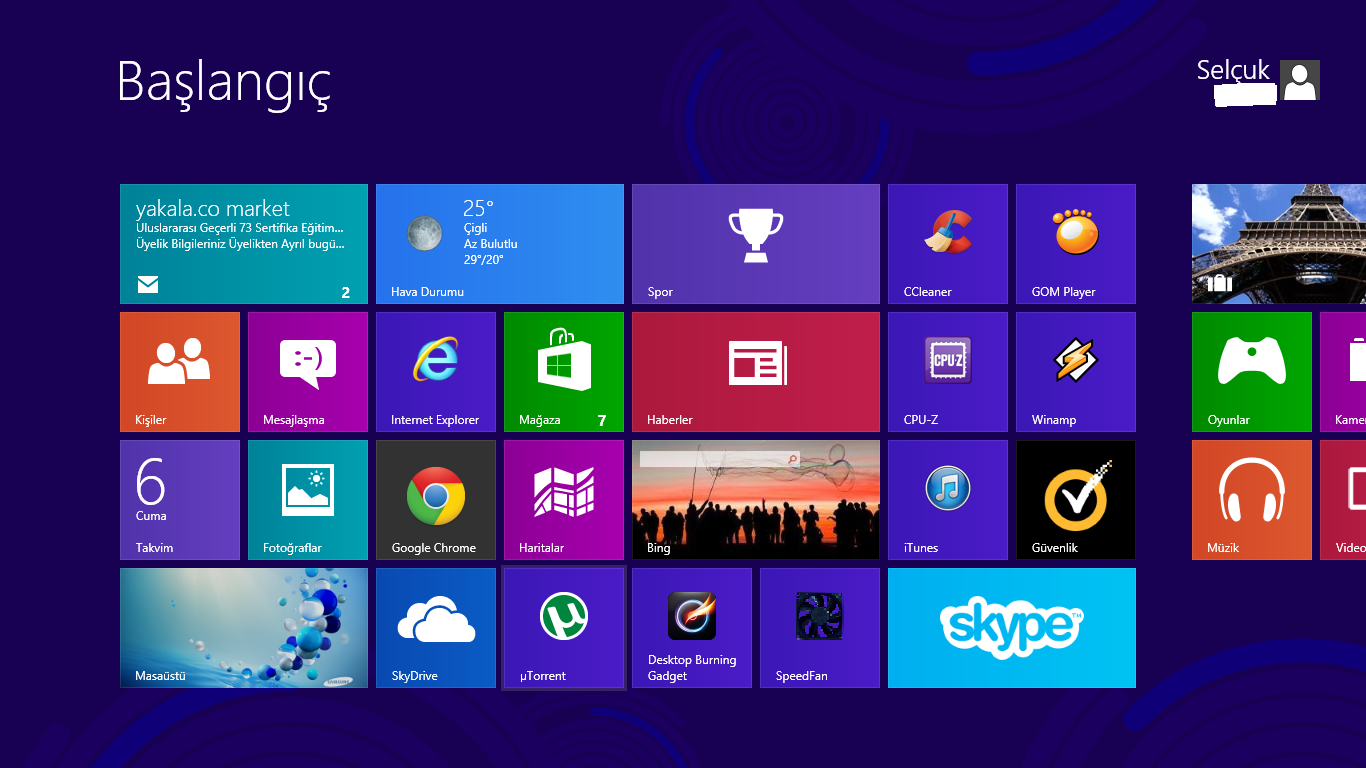The height and width of the screenshot is (768, 1366).
Task: Open the Takvim calendar tile
Action: point(180,500)
